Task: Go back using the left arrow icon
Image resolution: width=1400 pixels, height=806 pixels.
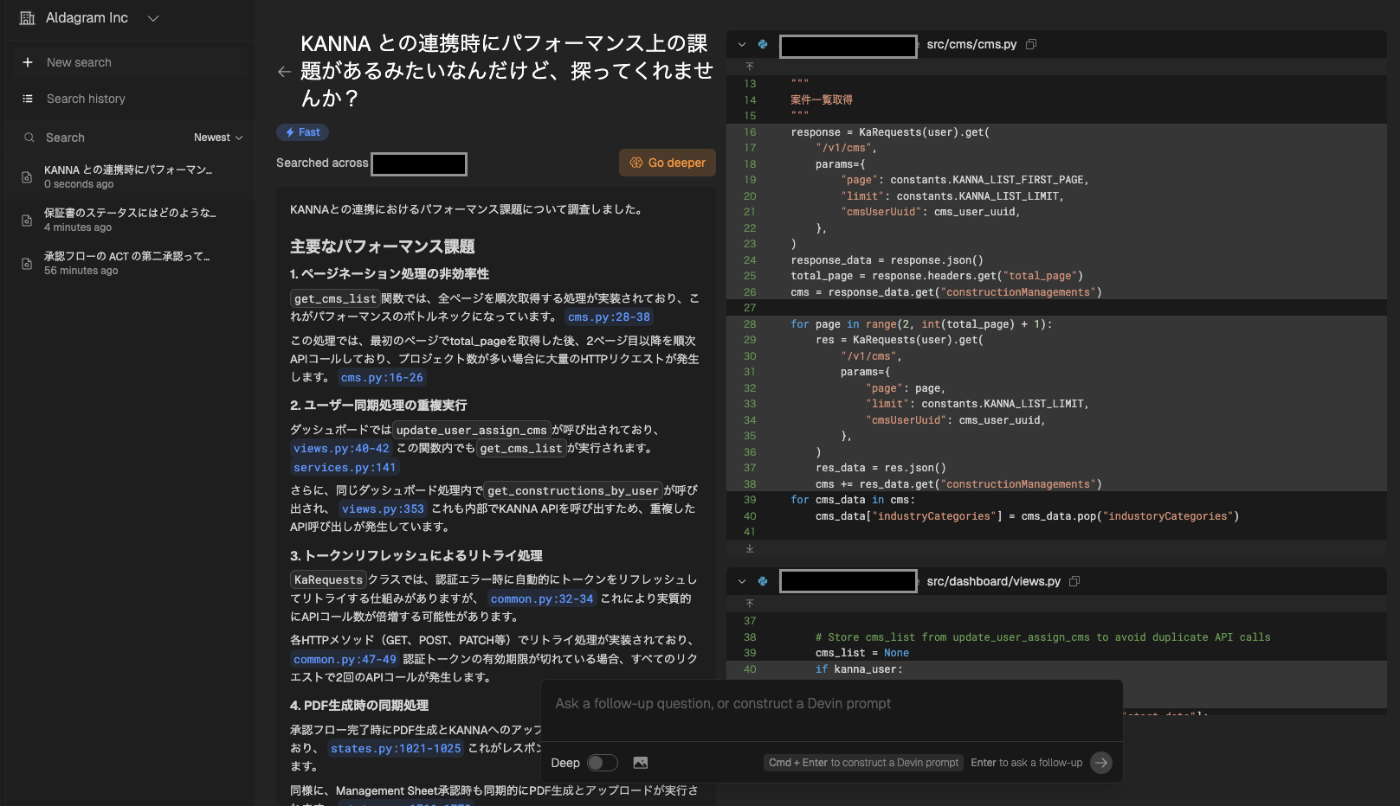Action: click(x=284, y=71)
